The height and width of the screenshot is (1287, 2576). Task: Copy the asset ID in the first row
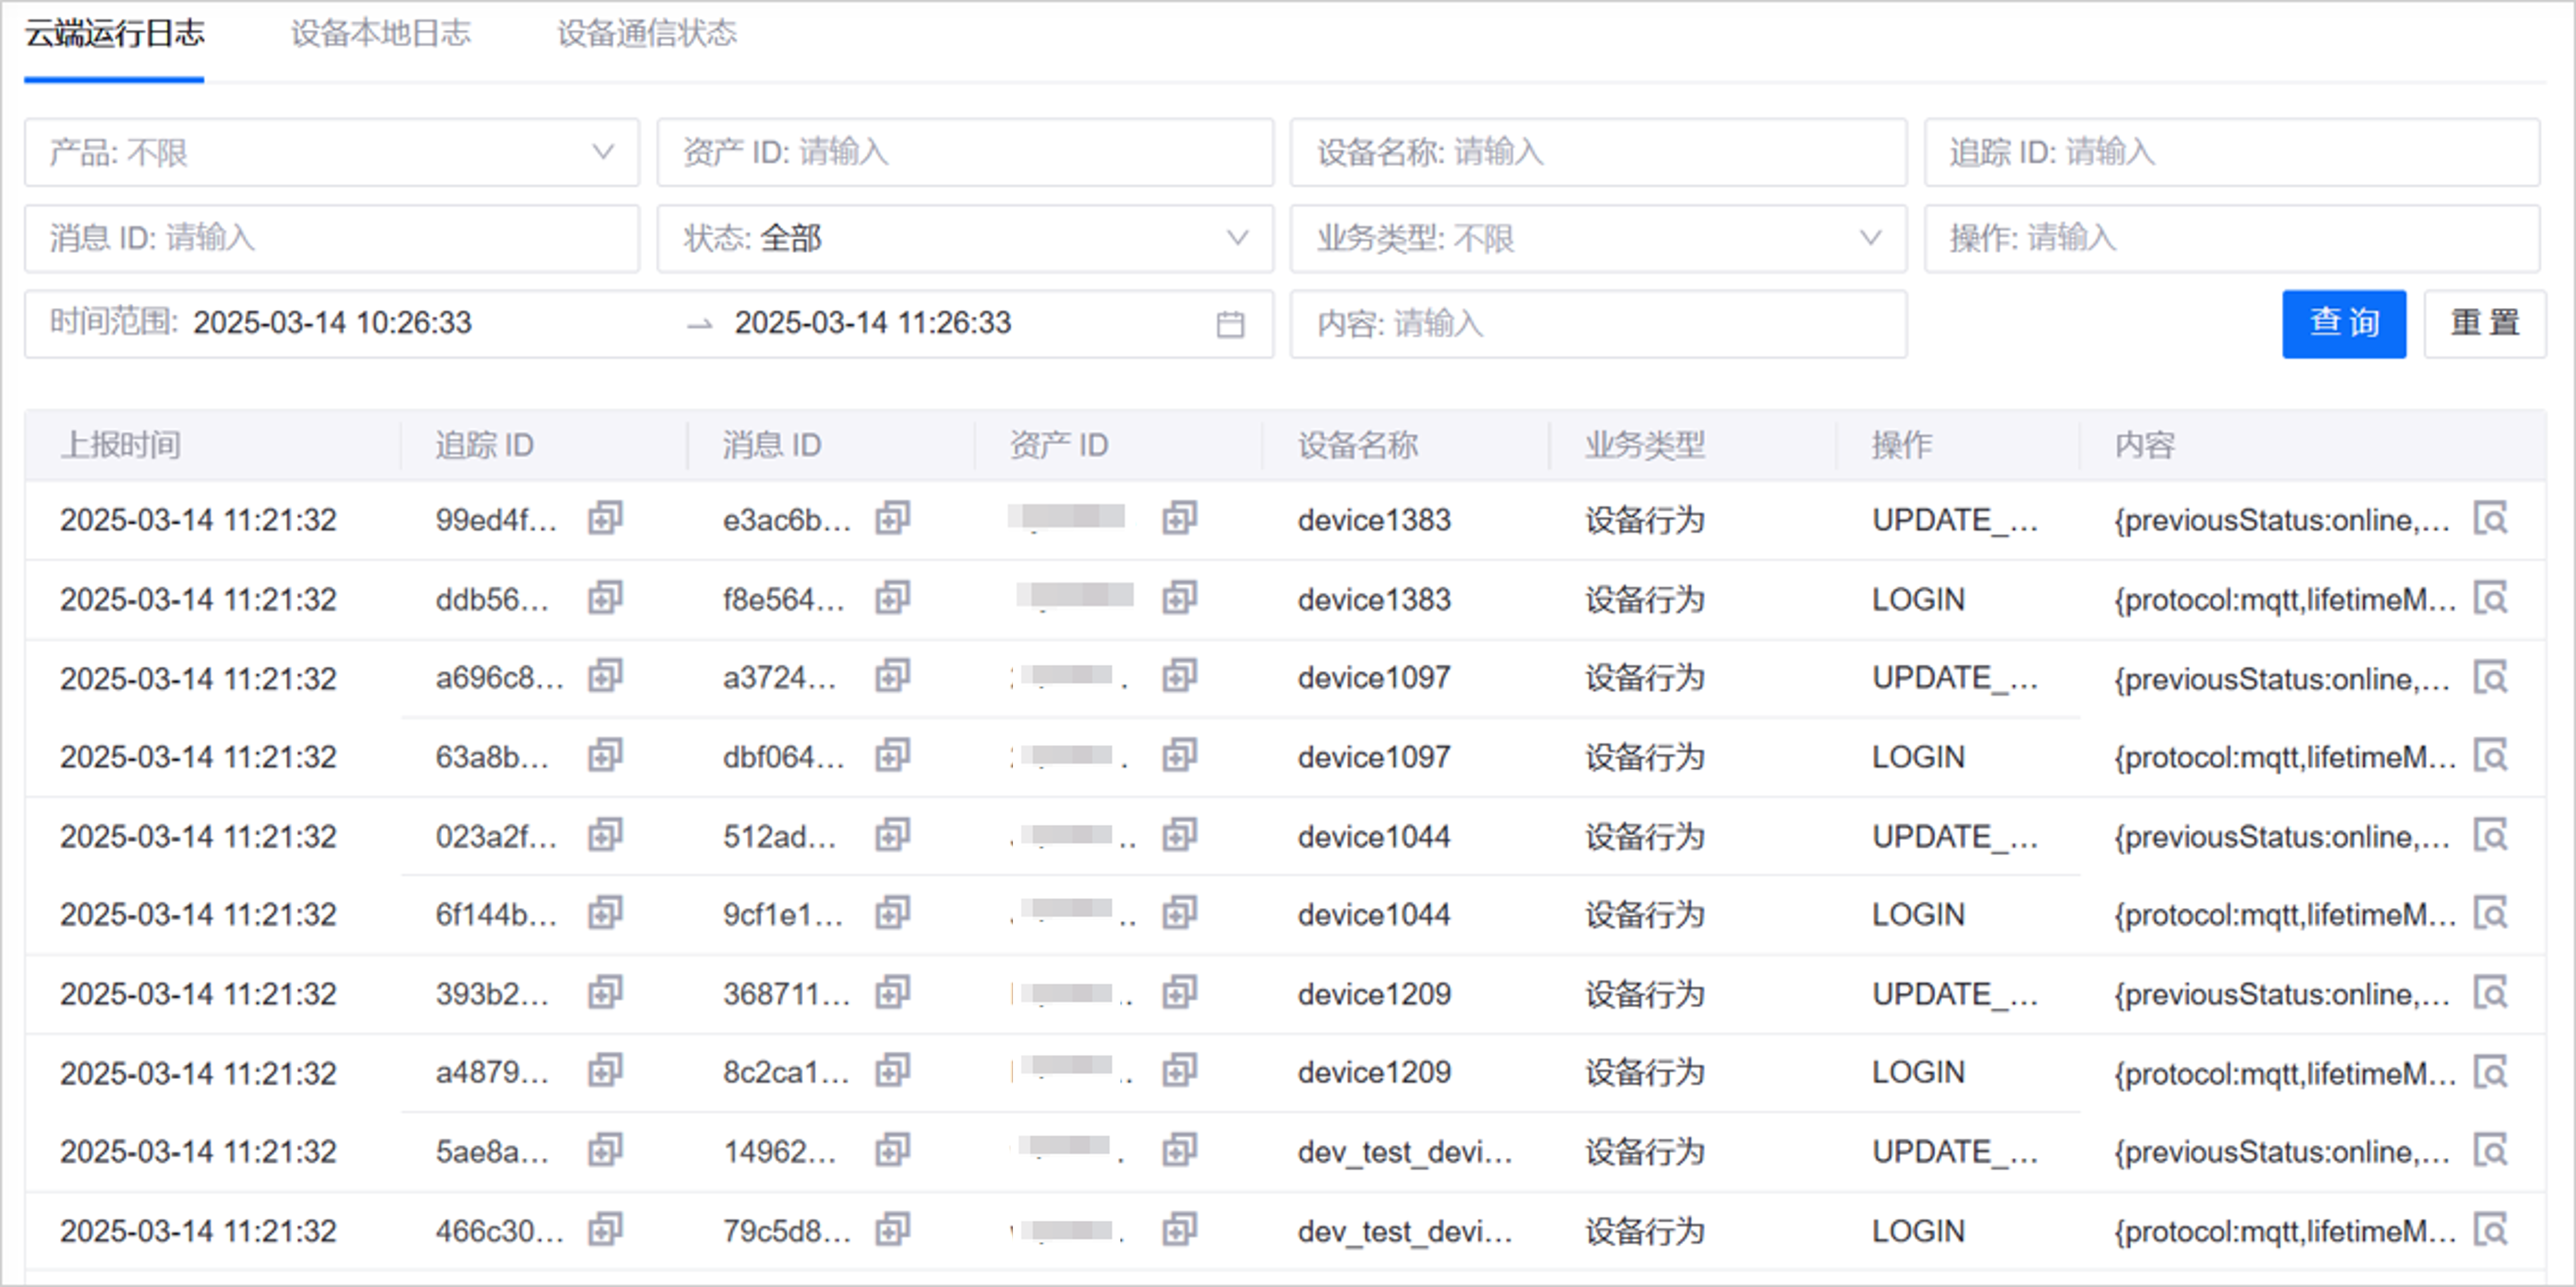pos(1178,519)
